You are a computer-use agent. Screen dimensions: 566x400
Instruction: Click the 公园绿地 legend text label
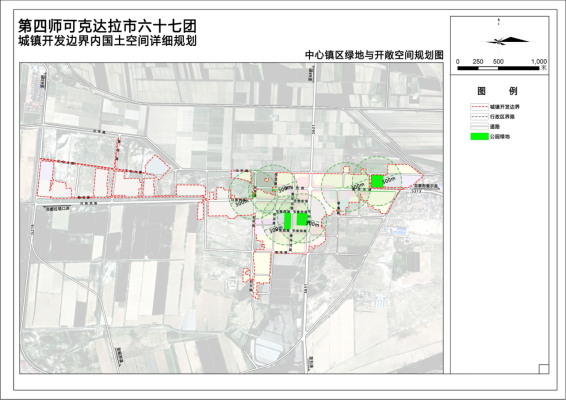(500, 136)
